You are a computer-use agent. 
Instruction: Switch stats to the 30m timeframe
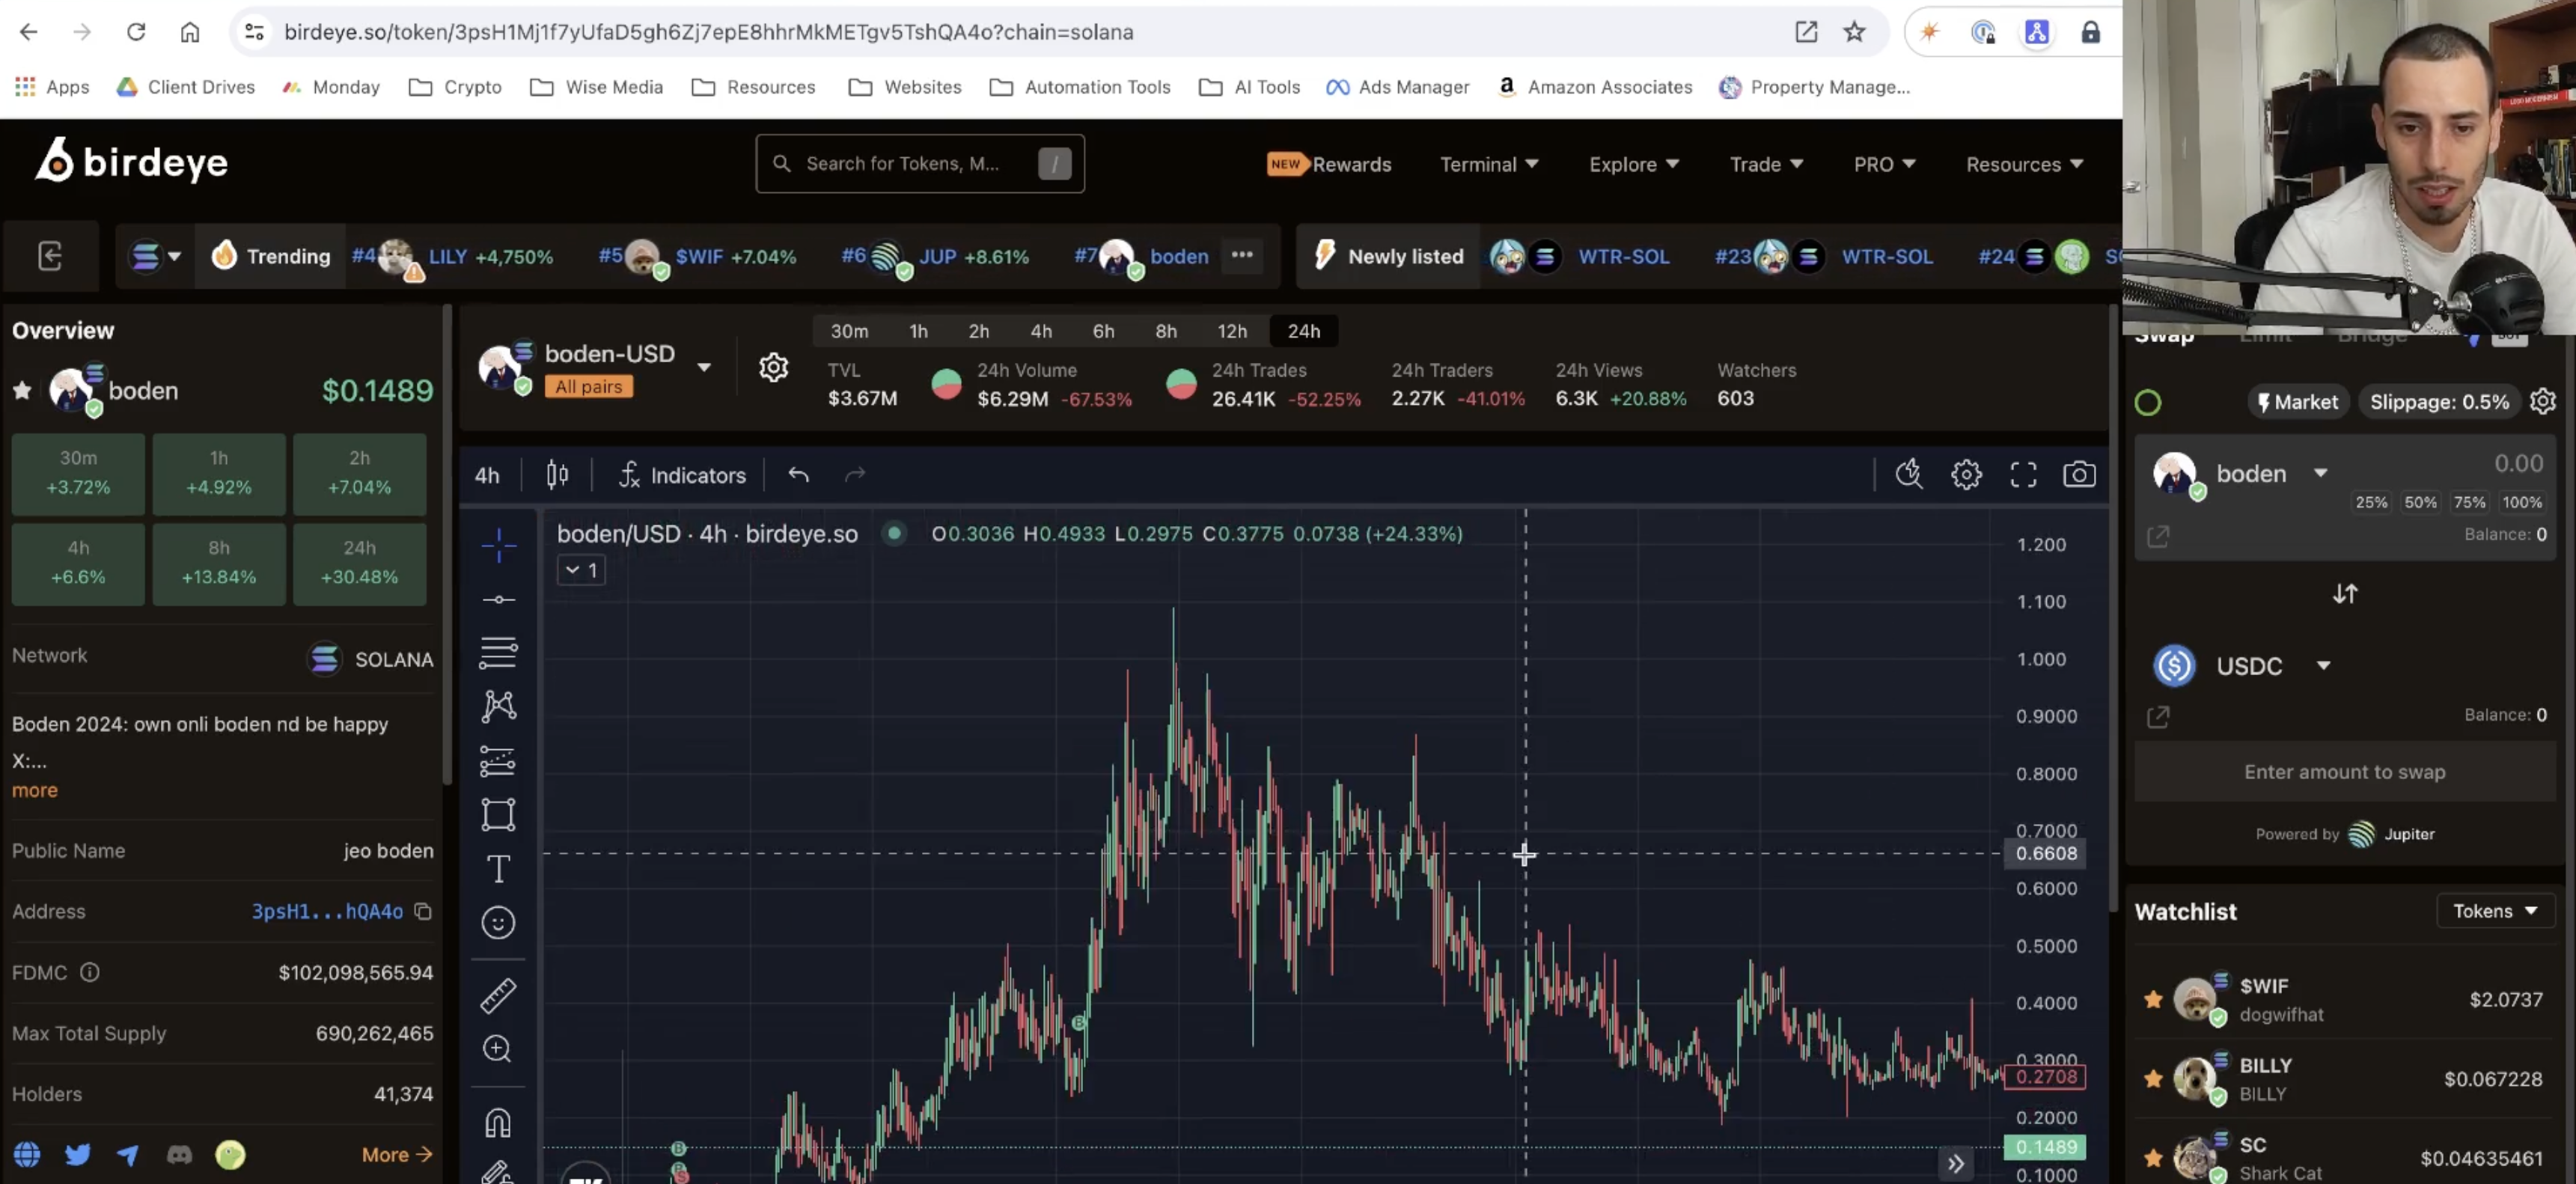(849, 331)
